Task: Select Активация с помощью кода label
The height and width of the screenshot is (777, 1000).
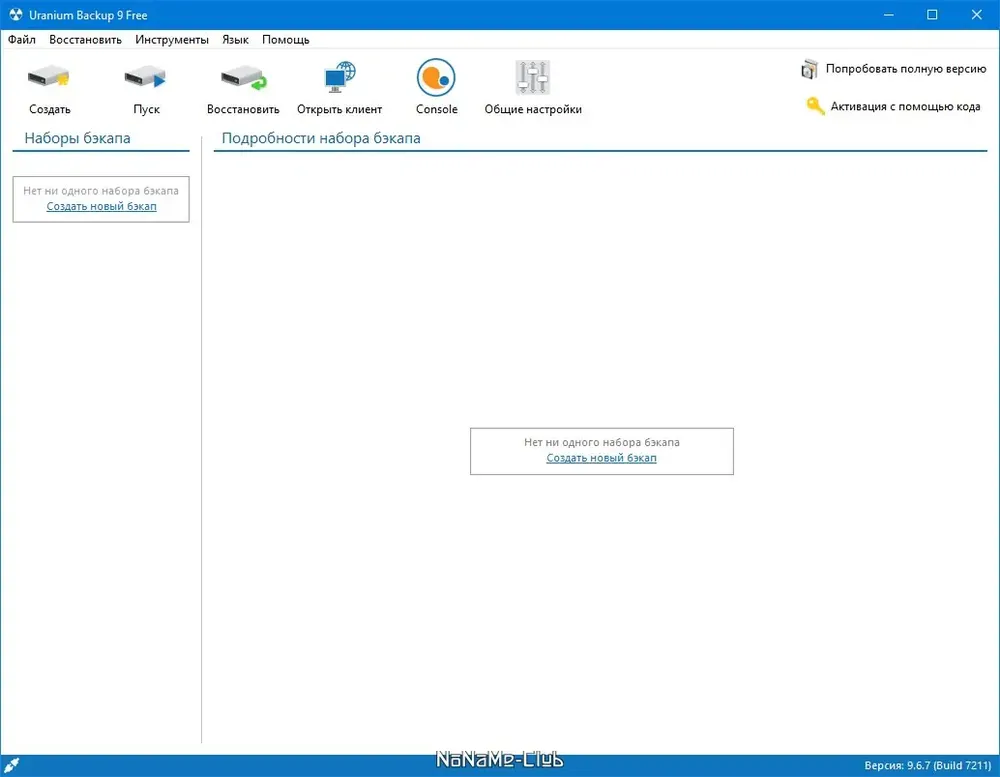Action: click(905, 106)
